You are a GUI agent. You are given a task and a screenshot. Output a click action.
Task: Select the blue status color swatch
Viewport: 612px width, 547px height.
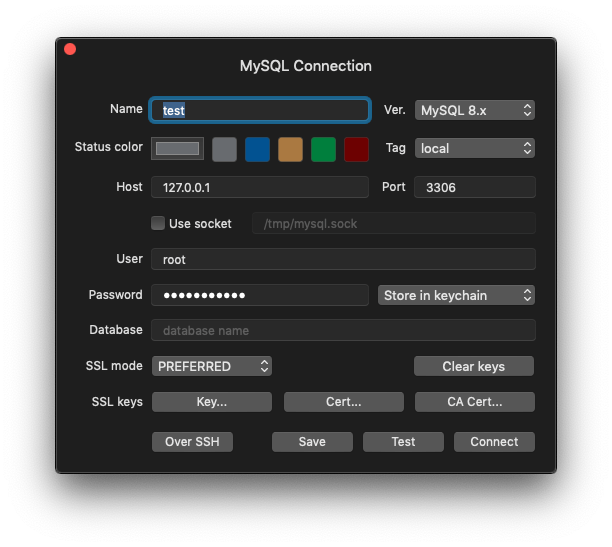click(258, 149)
